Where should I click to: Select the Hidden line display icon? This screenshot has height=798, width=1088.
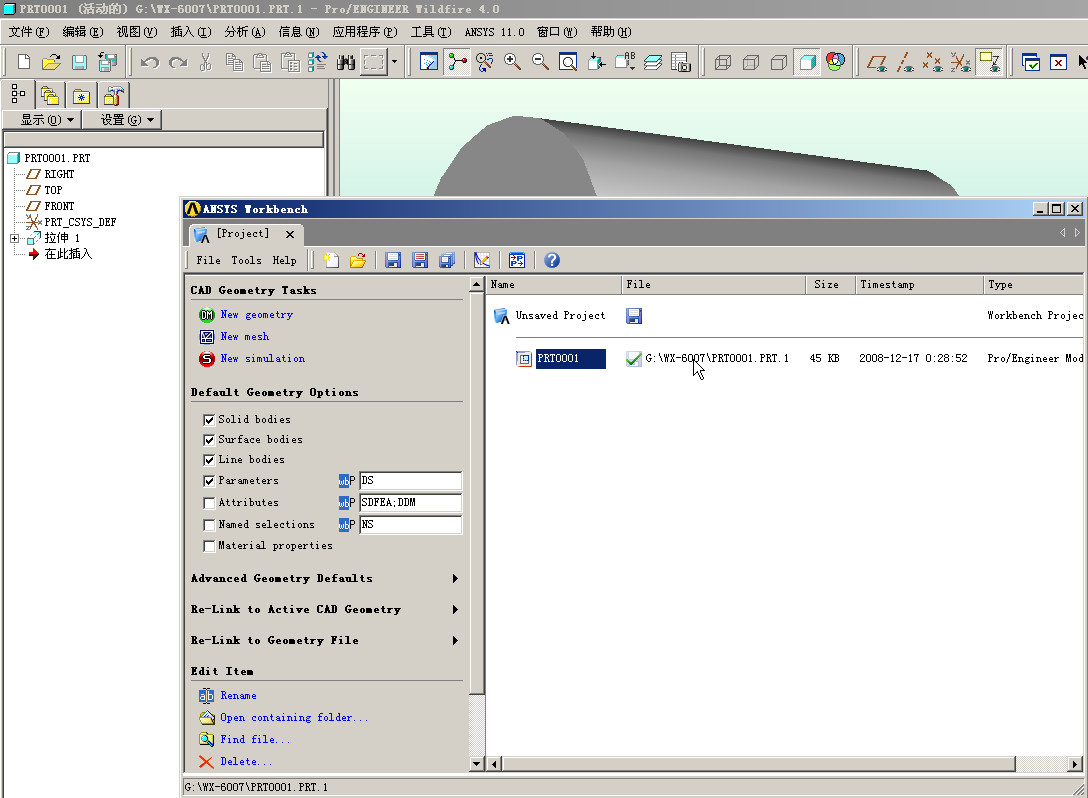tap(751, 62)
